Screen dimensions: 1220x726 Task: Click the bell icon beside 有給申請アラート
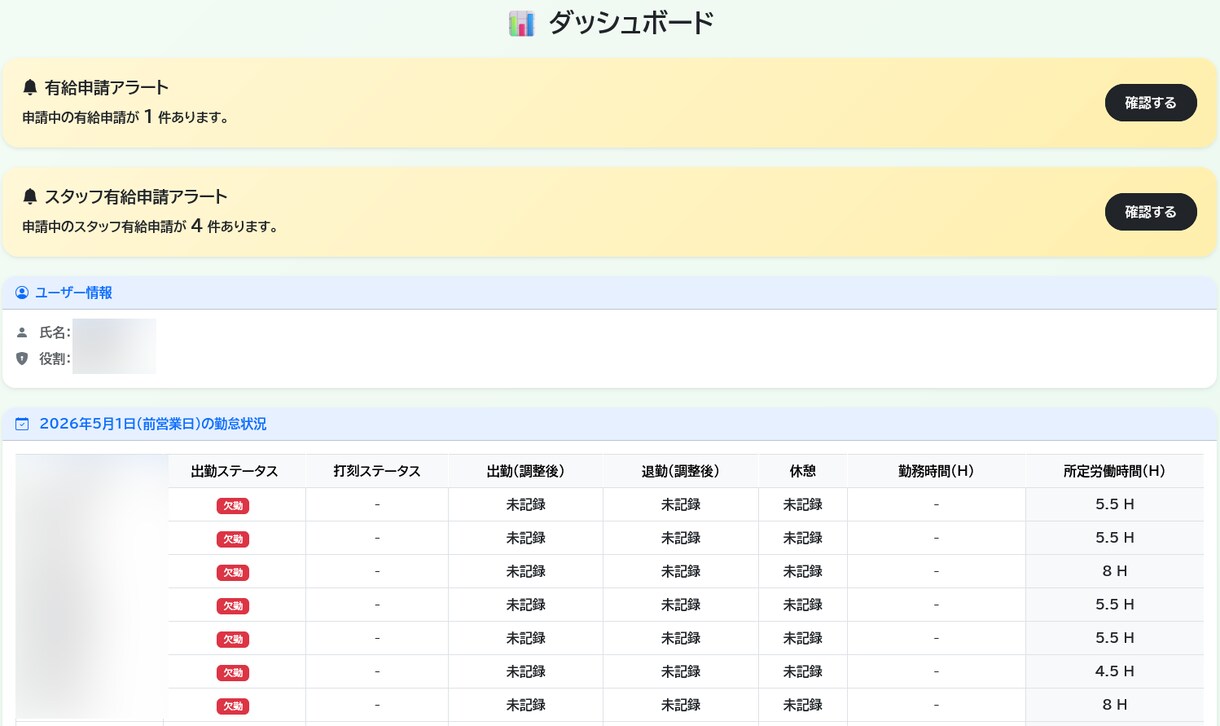pyautogui.click(x=30, y=87)
